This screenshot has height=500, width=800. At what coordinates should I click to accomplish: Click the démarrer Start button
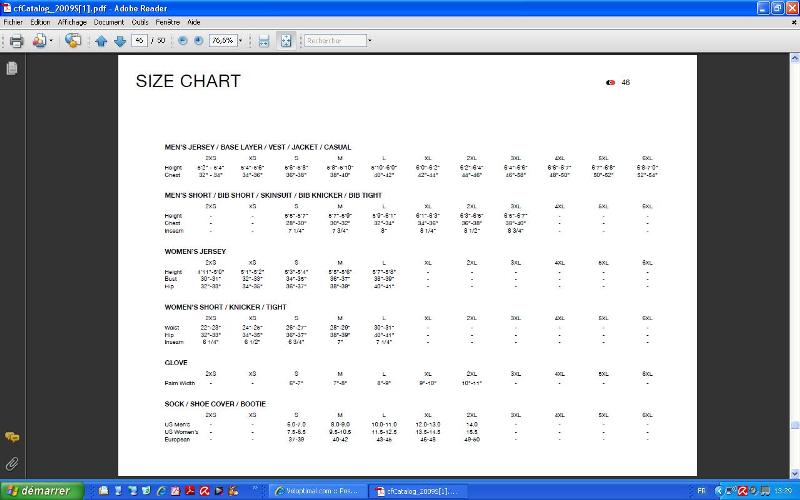pos(40,491)
